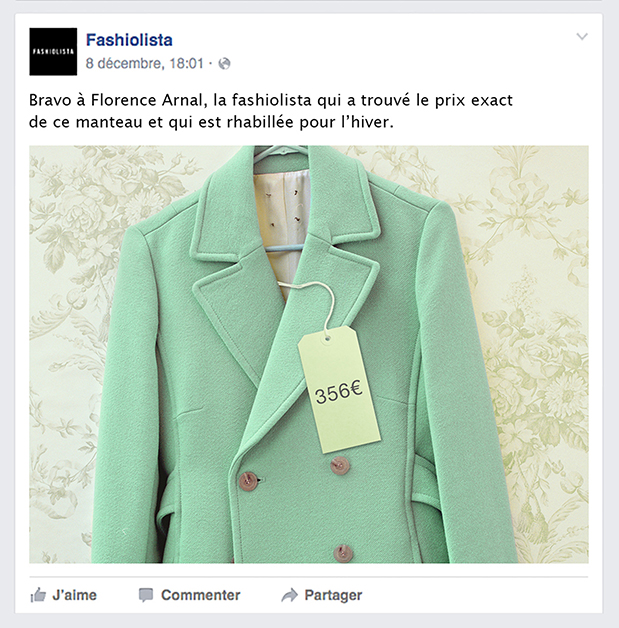This screenshot has width=619, height=628.
Task: Click the speech bubble comment icon
Action: tap(146, 595)
